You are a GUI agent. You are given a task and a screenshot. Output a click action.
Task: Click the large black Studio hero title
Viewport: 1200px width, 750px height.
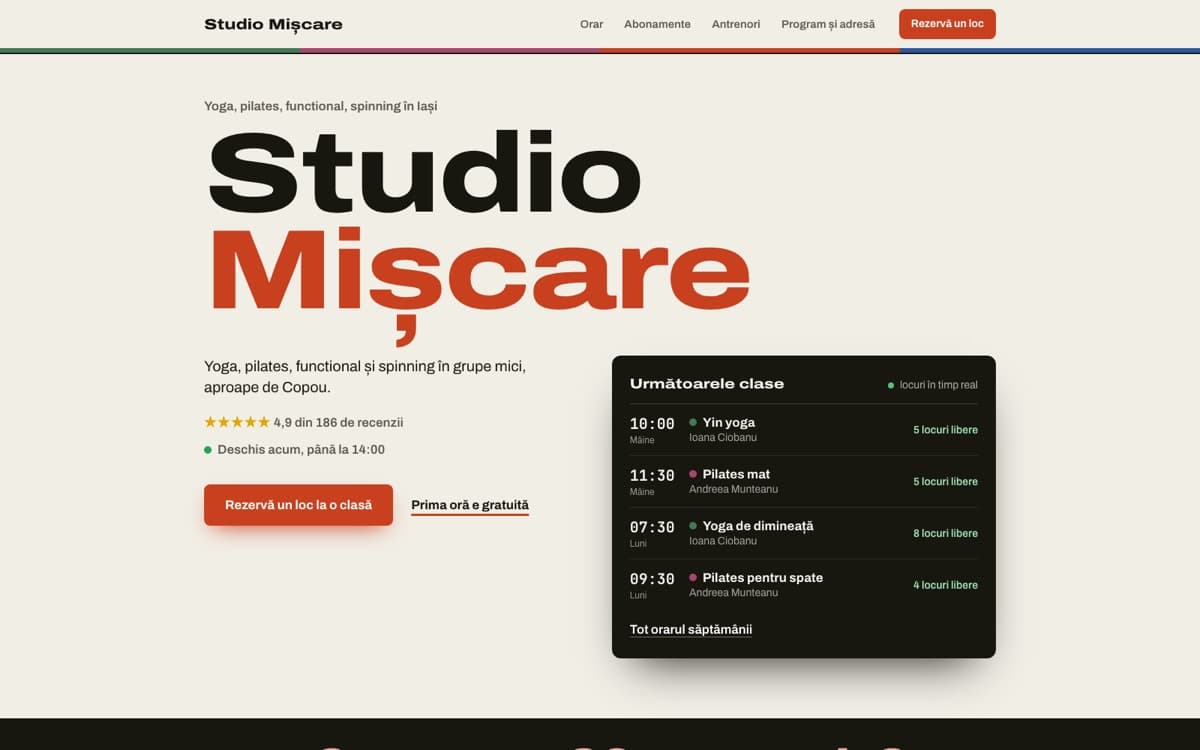tap(424, 173)
